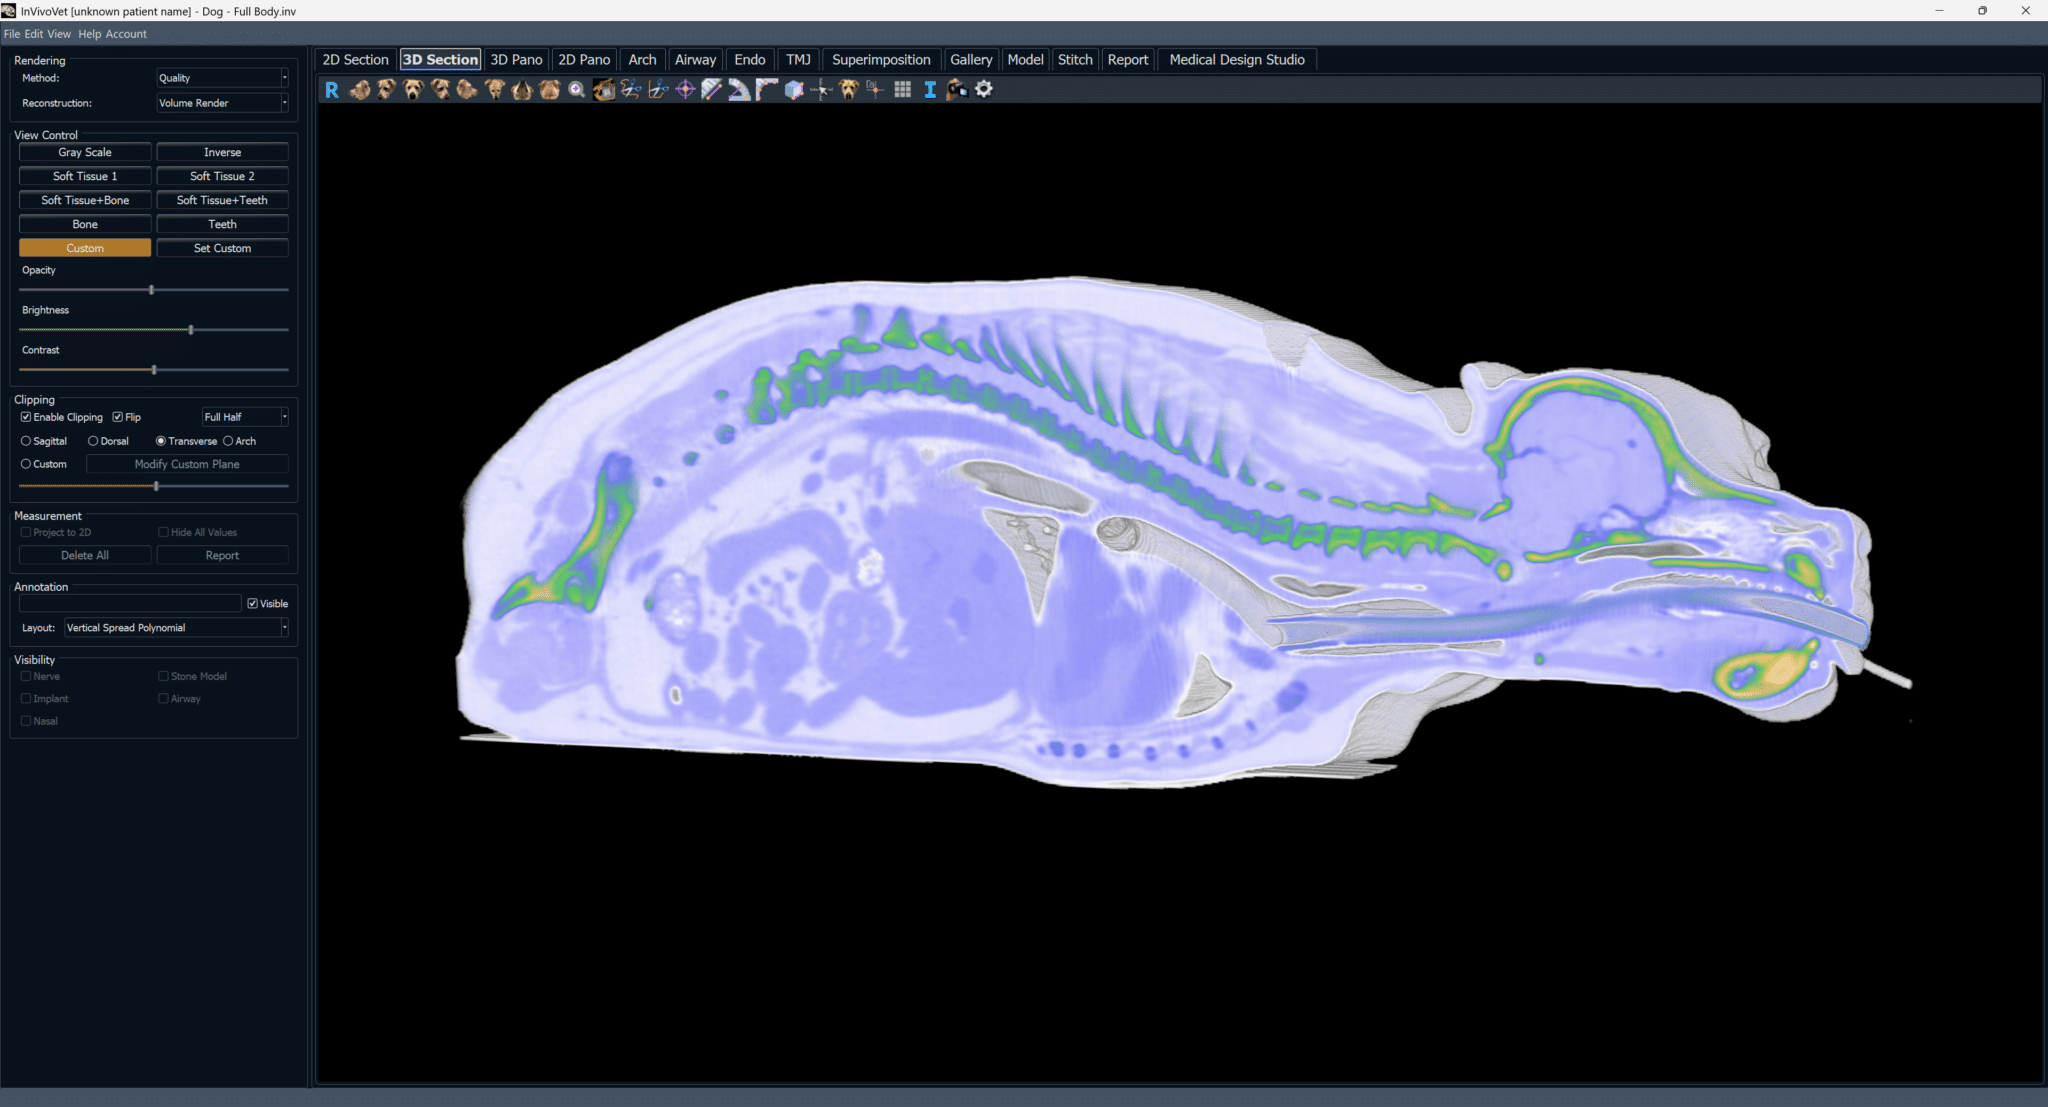The image size is (2048, 1107).
Task: Open the grid layout icon
Action: click(x=903, y=90)
